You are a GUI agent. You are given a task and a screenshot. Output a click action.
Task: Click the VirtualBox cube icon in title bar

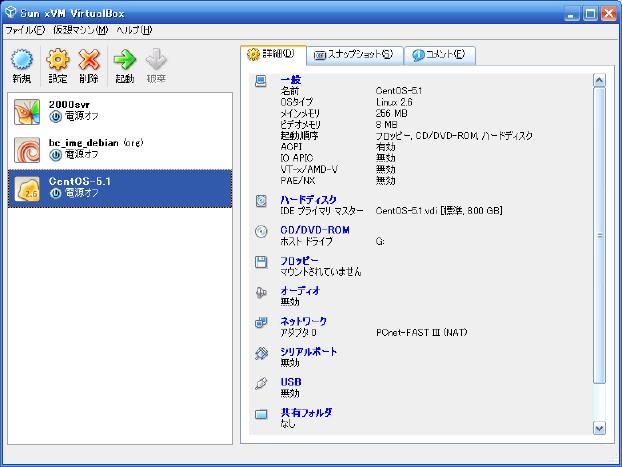pyautogui.click(x=10, y=13)
